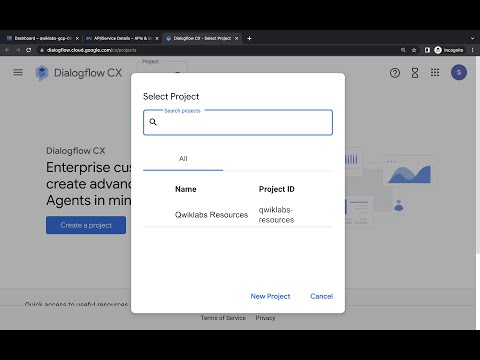480x360 pixels.
Task: Open a new browser tab with plus
Action: click(249, 38)
